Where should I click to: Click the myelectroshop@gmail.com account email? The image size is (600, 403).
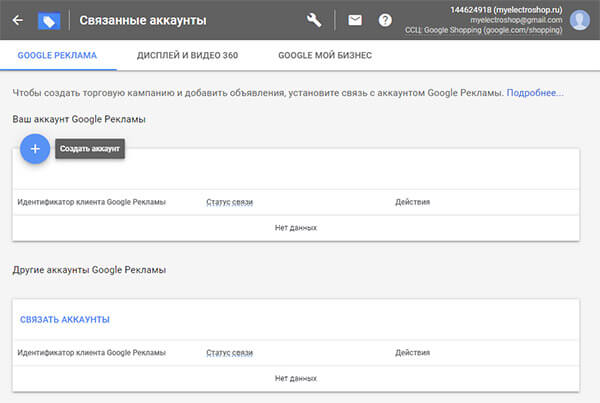click(513, 20)
